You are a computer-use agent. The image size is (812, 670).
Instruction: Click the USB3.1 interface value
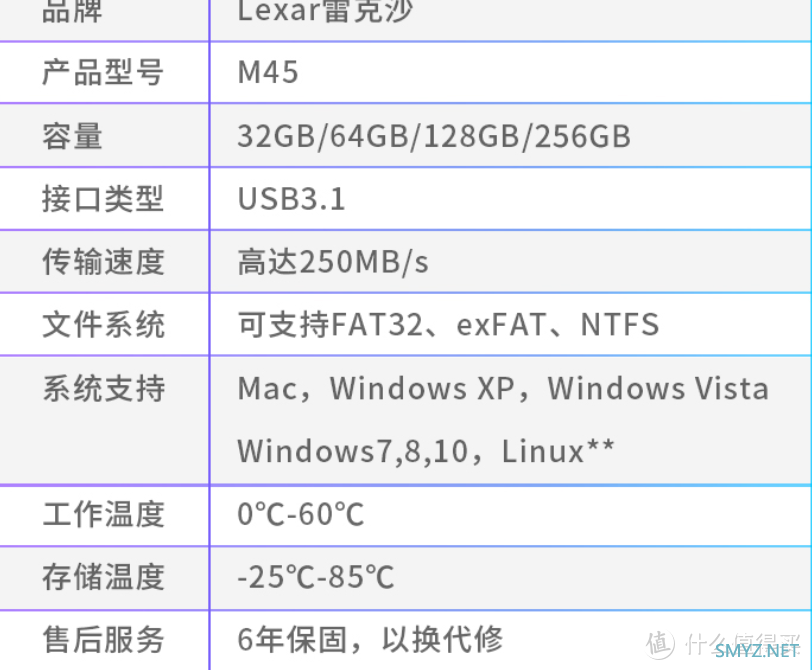pyautogui.click(x=291, y=199)
